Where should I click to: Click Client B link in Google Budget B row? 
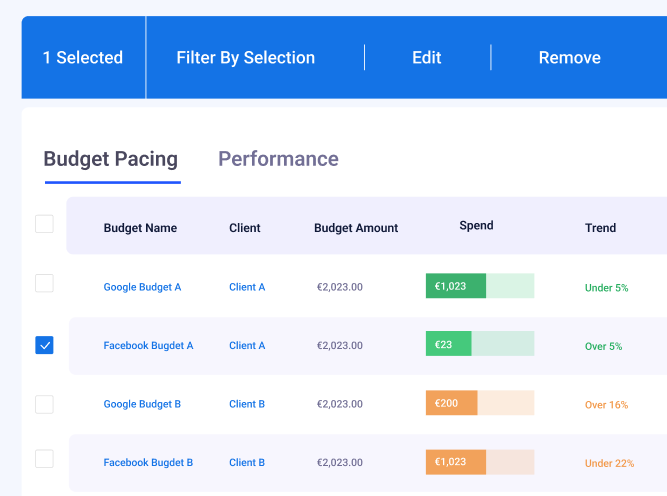tap(247, 404)
